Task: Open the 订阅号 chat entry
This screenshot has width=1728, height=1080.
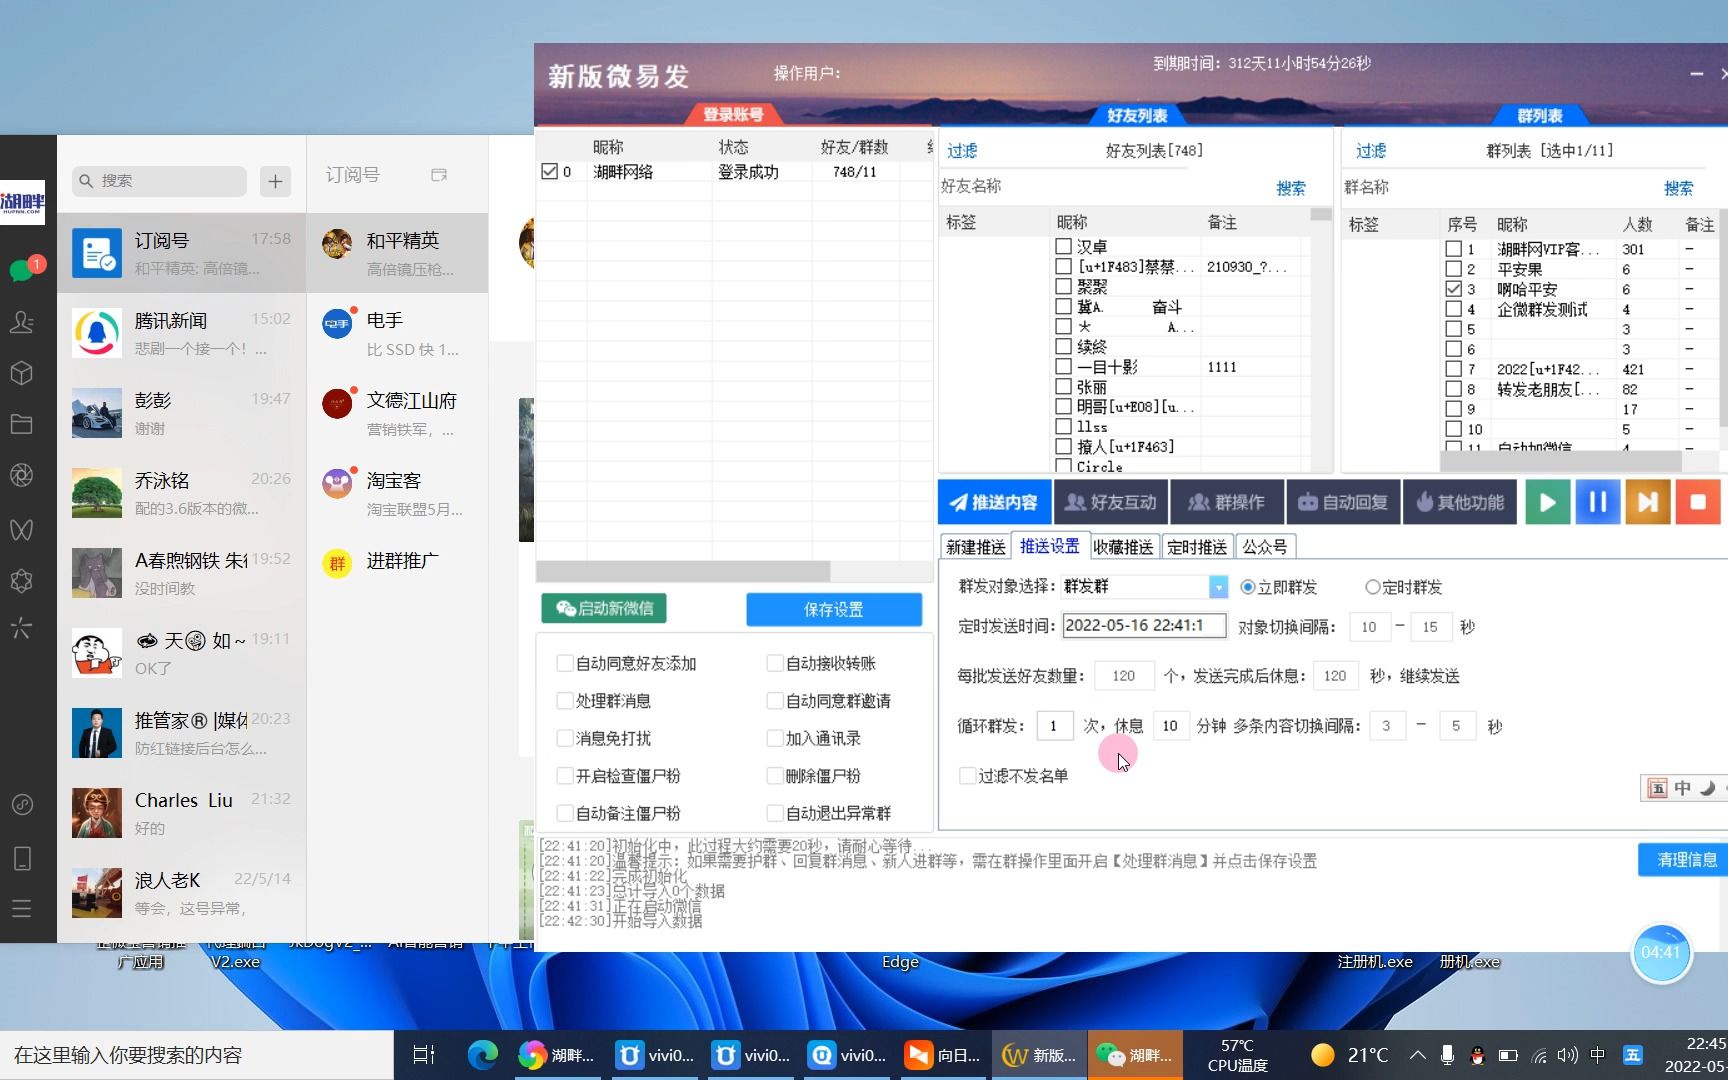Action: point(181,253)
